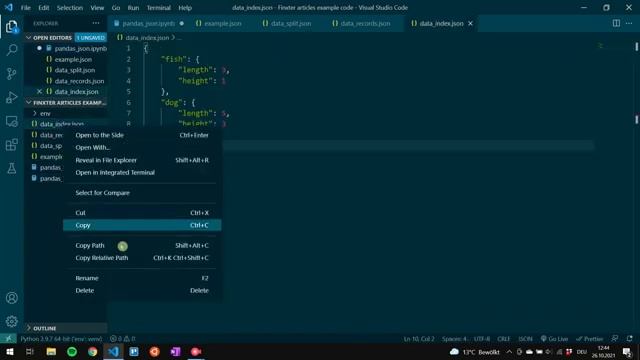The height and width of the screenshot is (360, 640).
Task: Choose Rename from context menu
Action: pos(142,278)
